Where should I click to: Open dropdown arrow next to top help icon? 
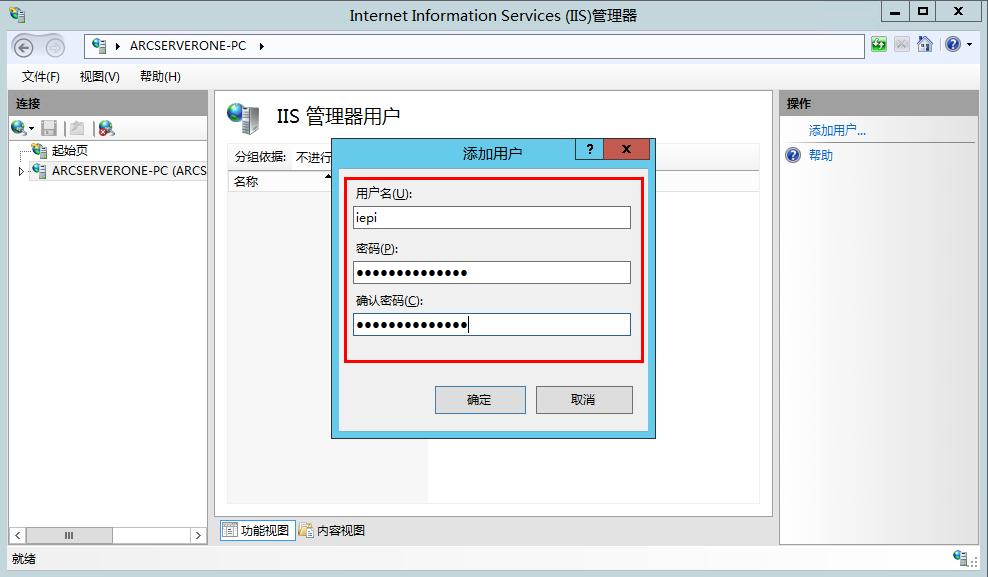[970, 45]
